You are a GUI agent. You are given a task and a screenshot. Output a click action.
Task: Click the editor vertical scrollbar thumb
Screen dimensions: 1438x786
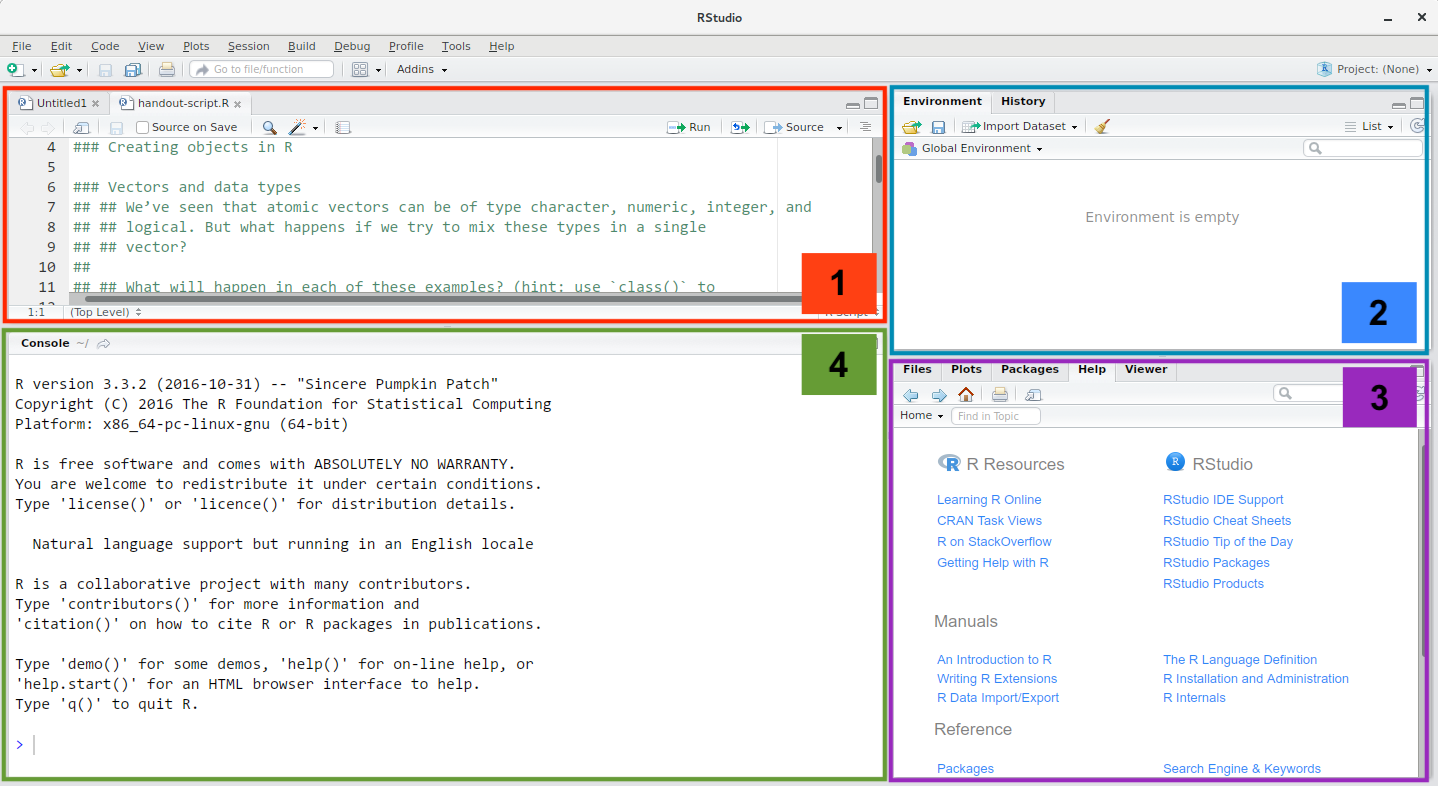click(878, 168)
